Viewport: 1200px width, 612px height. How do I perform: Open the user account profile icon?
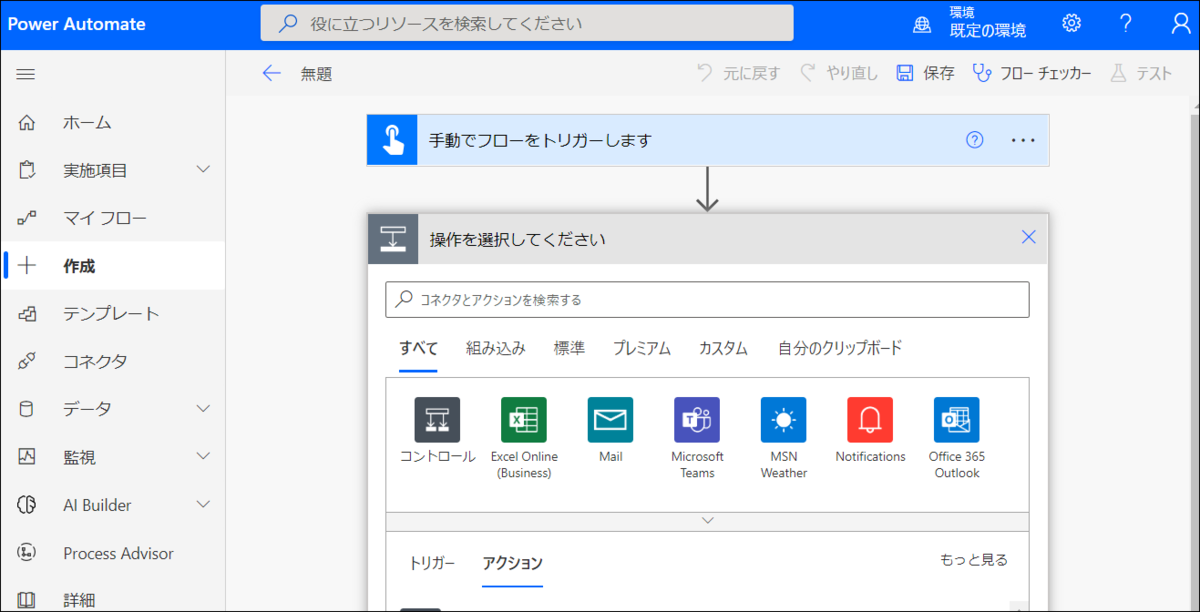1180,23
